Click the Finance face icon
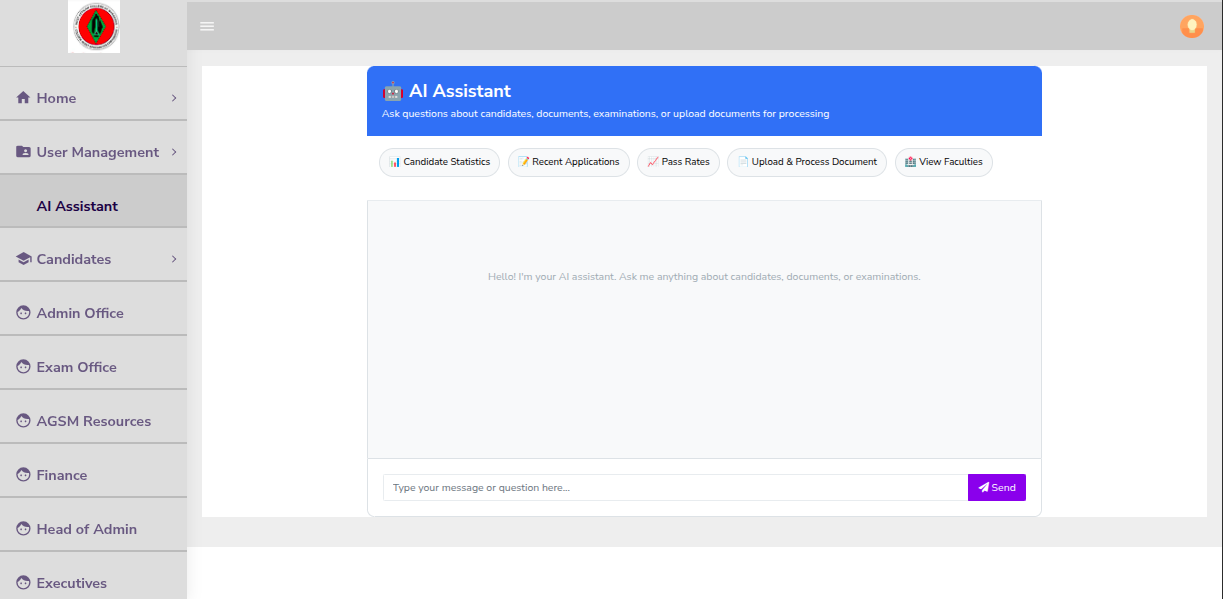Image resolution: width=1223 pixels, height=599 pixels. [23, 475]
